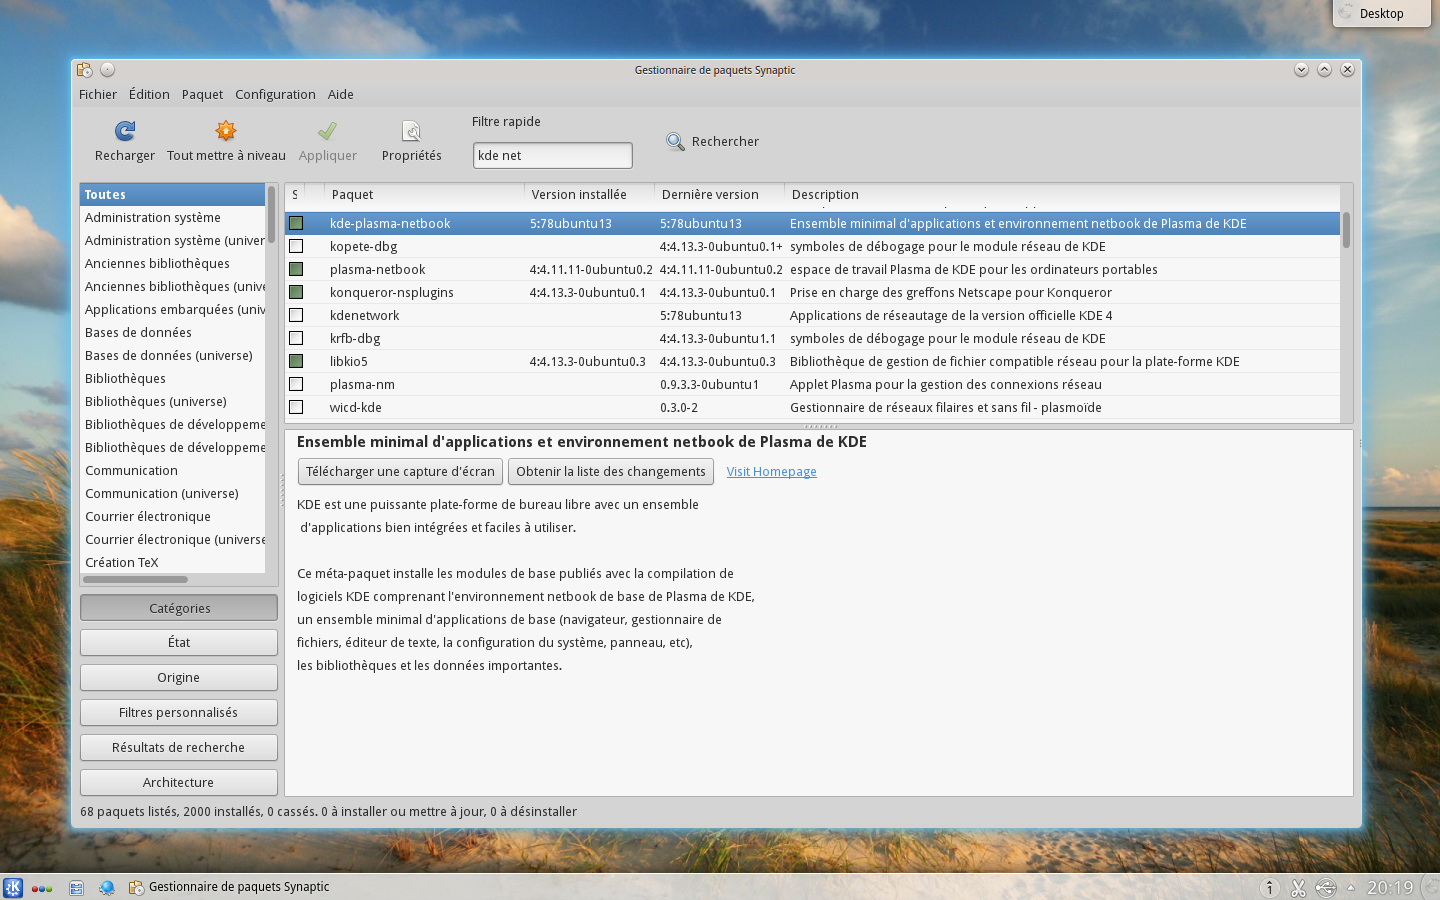Open the KDE application launcher

(13, 887)
